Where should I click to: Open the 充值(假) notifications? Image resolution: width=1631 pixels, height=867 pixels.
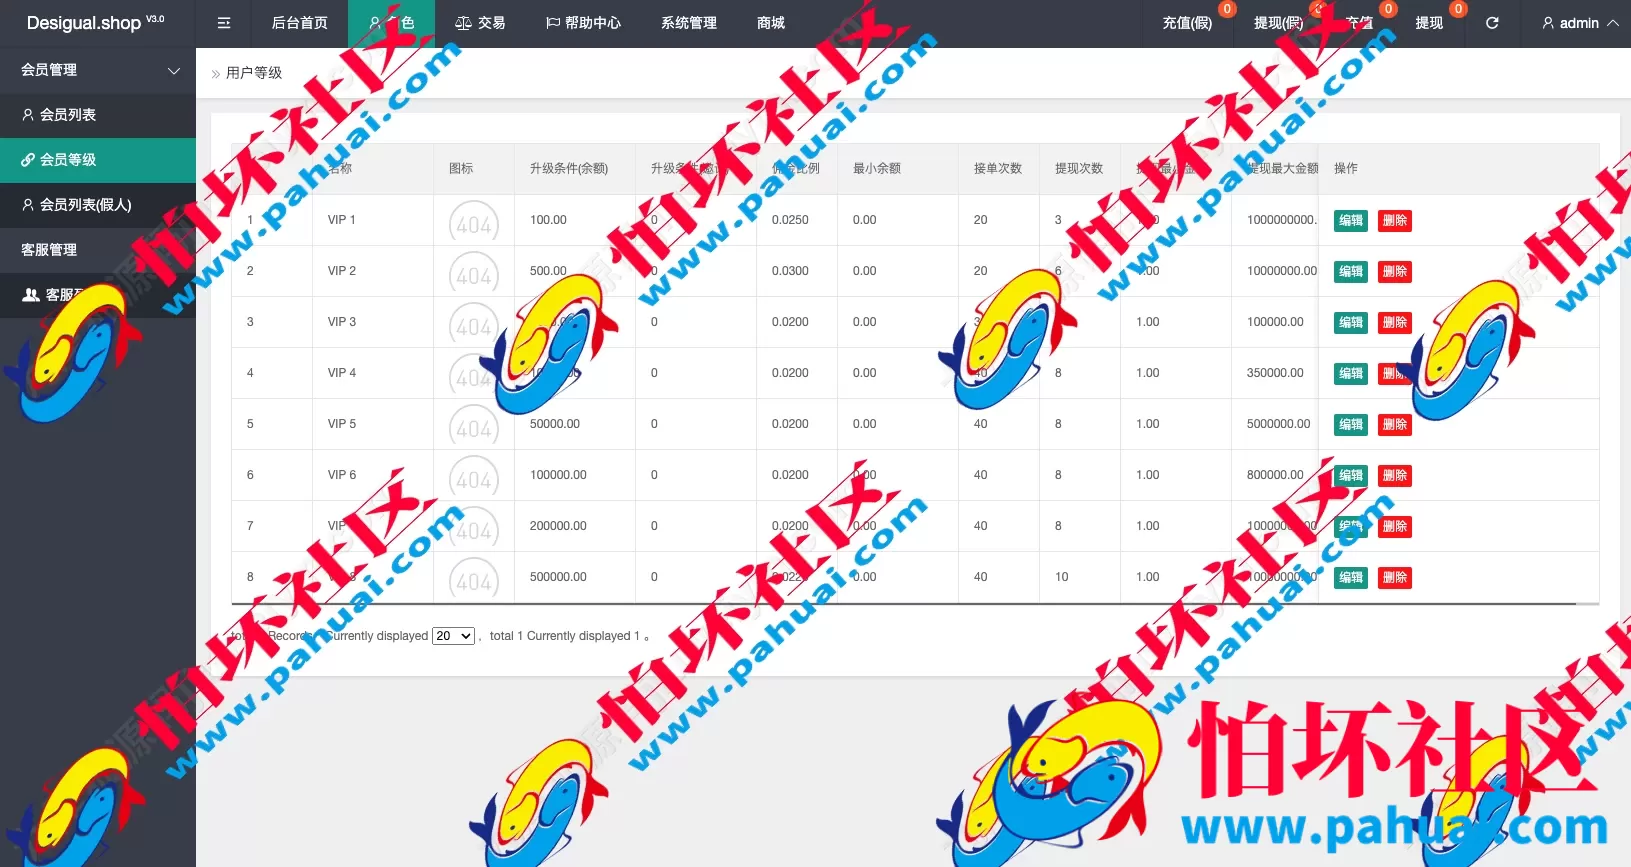coord(1187,23)
